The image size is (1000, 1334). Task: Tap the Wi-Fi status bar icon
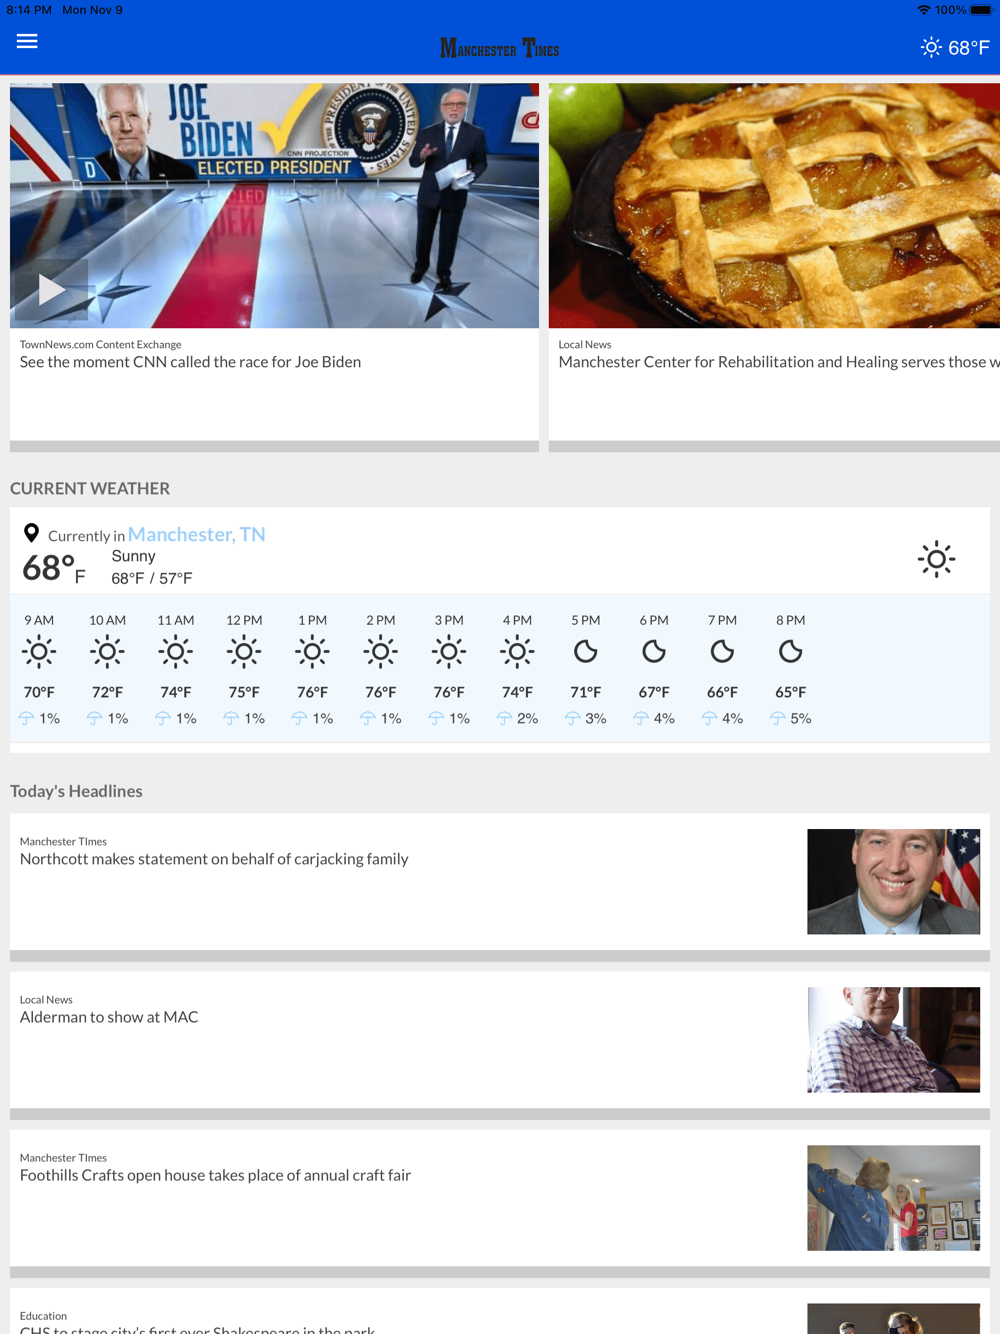pos(923,10)
